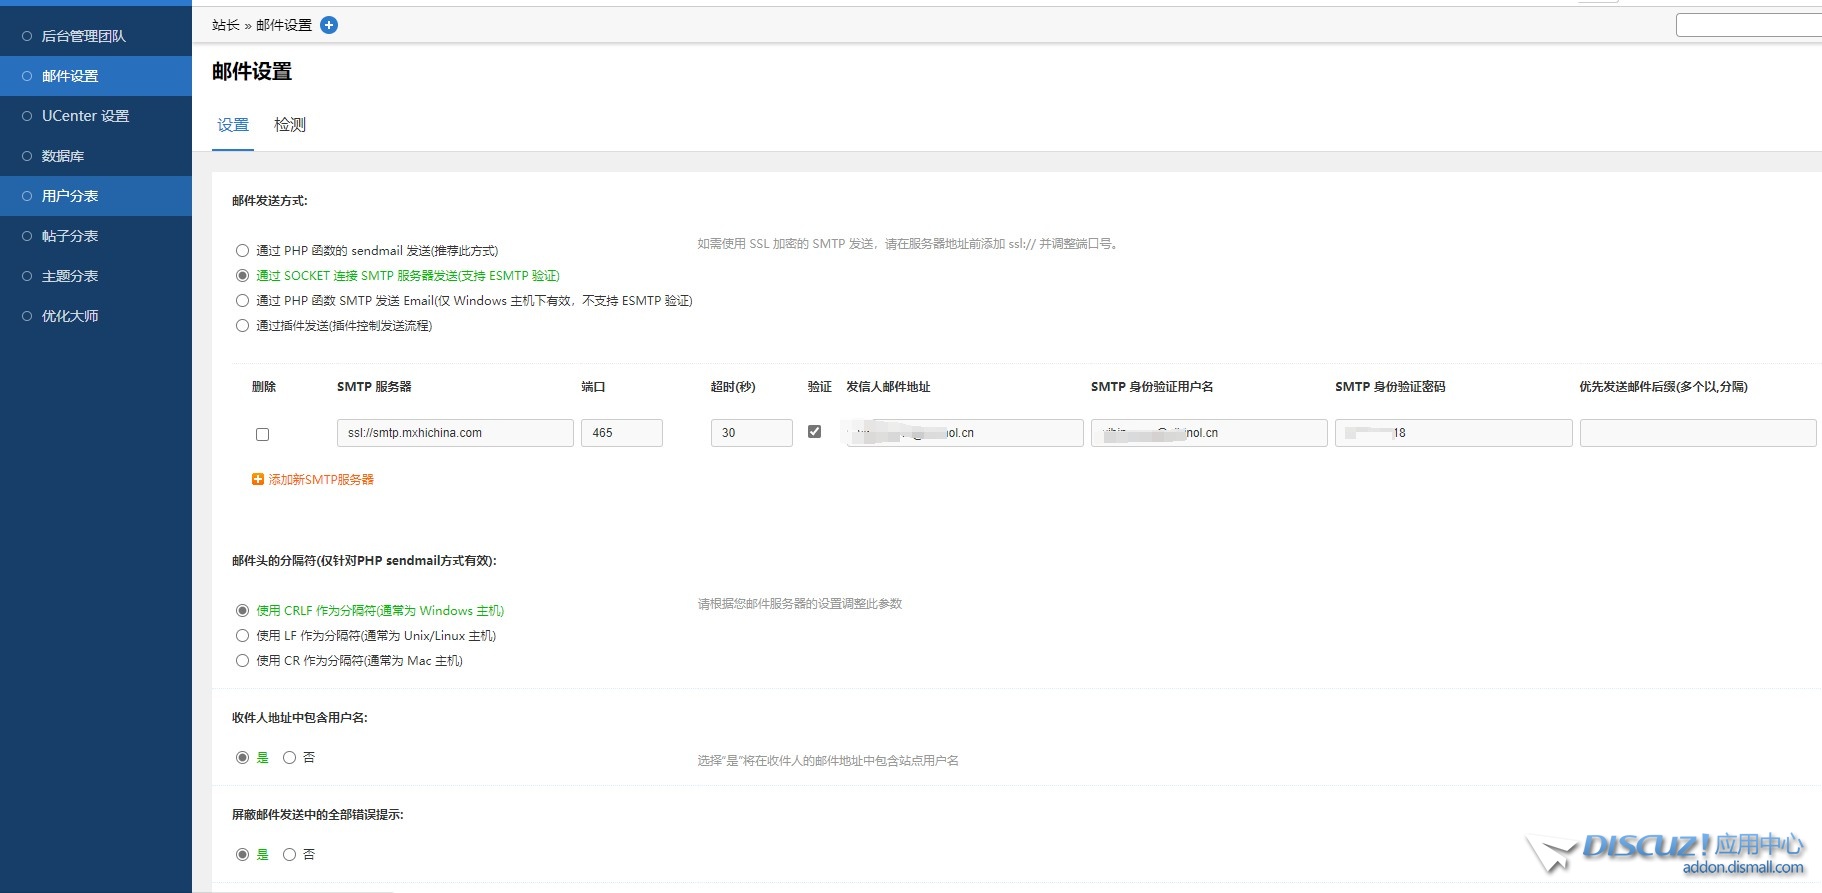Click the 邮件发送方式 section label
Image resolution: width=1822 pixels, height=893 pixels.
coord(270,201)
